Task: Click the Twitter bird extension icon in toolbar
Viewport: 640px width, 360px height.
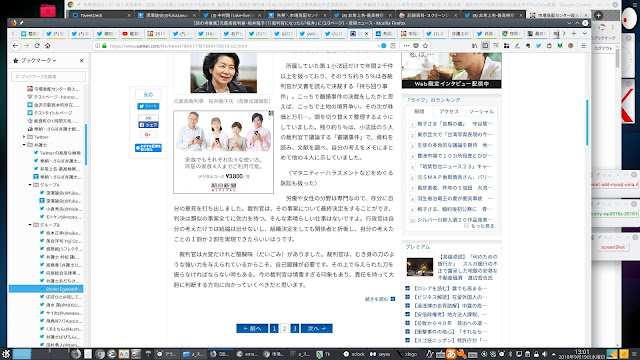Action: 538,46
